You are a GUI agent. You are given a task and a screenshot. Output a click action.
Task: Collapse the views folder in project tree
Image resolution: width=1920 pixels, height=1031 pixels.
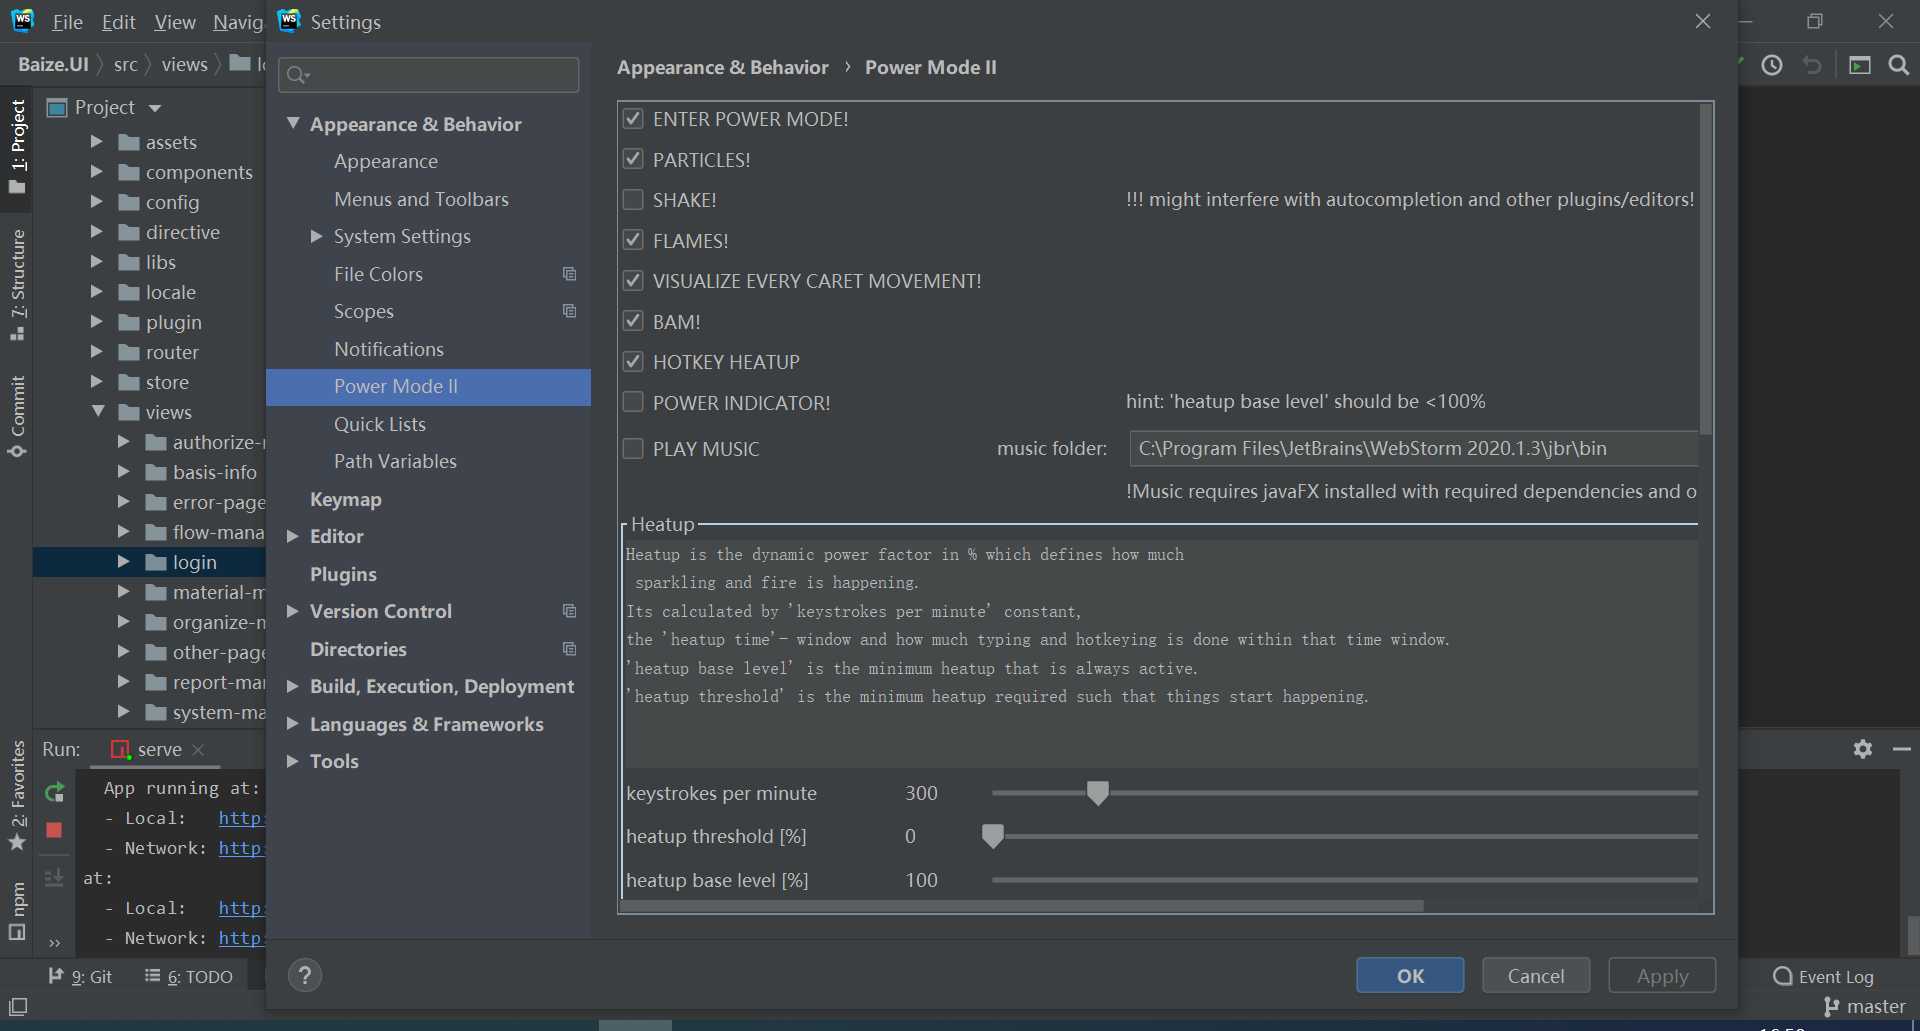(98, 411)
